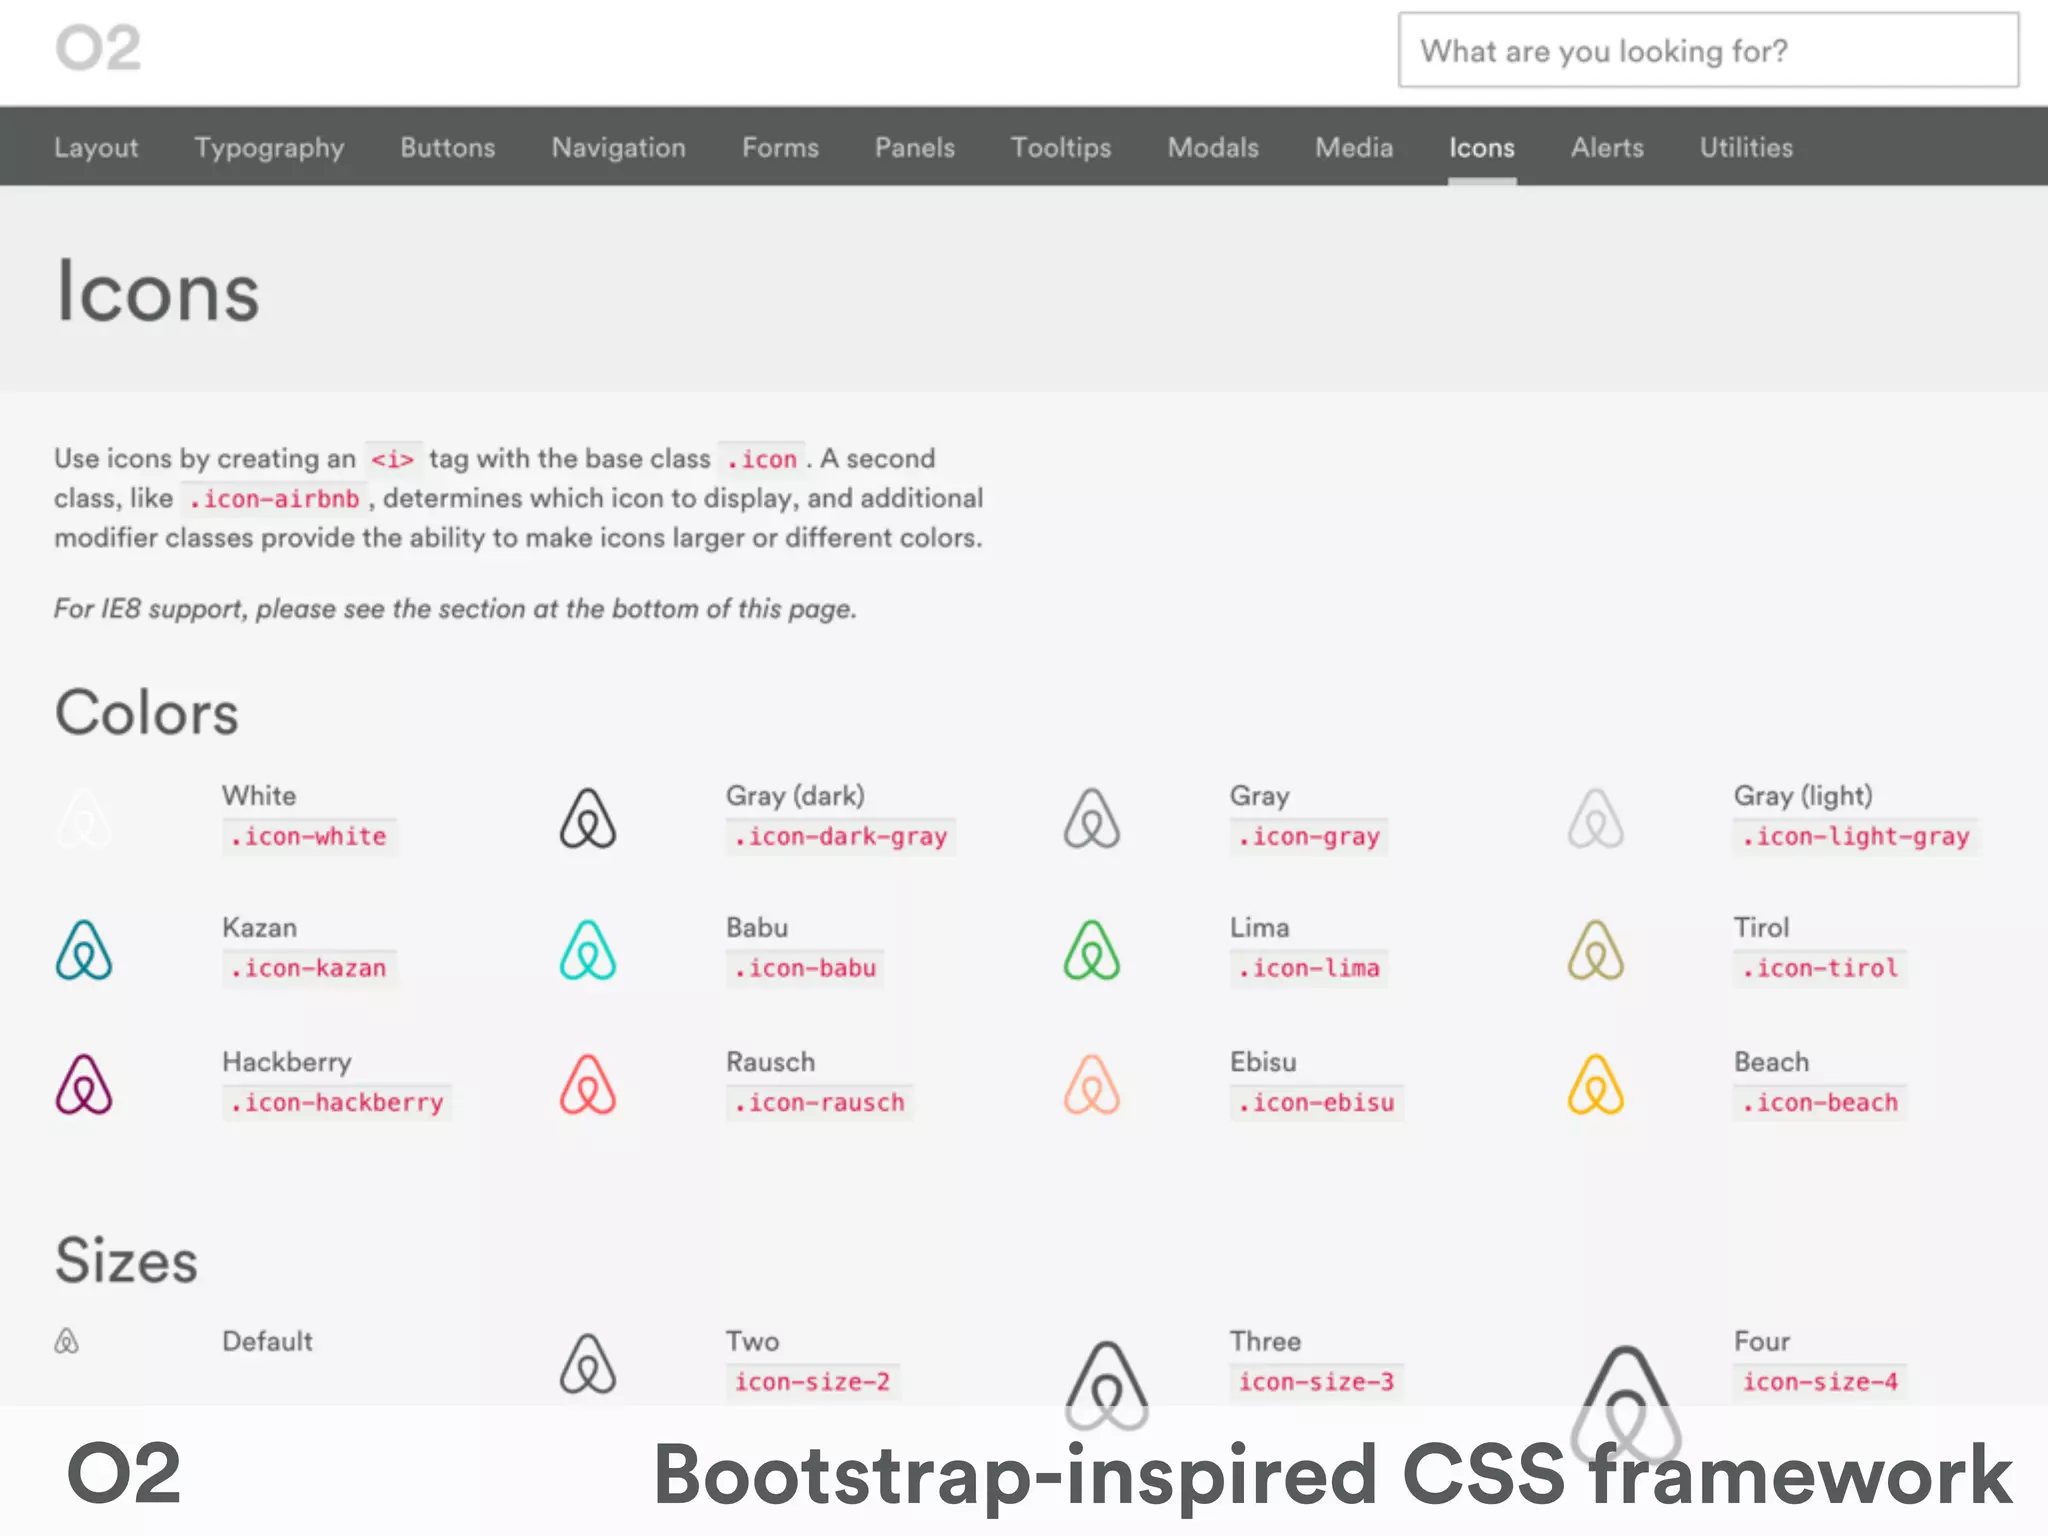Open the Layout tab
2048x1536 pixels.
point(96,147)
